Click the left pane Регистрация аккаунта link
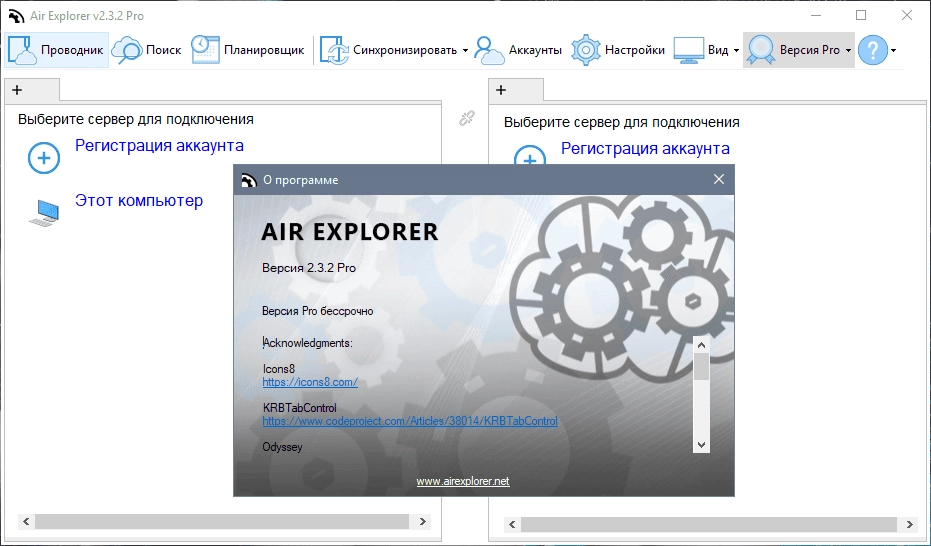Screen dimensions: 931x546 pyautogui.click(x=159, y=145)
